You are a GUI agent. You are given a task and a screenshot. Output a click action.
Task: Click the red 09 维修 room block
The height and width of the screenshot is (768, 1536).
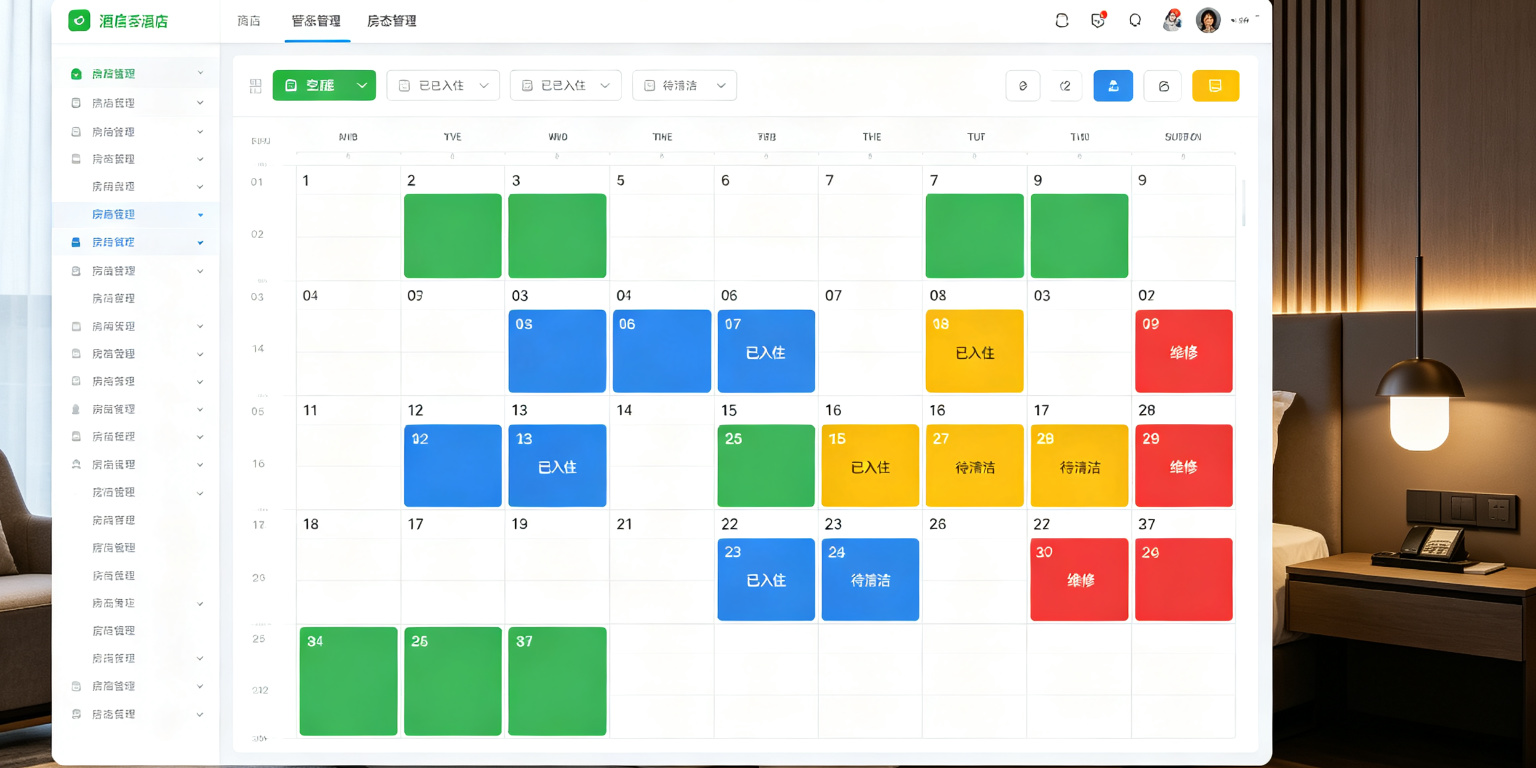1184,351
